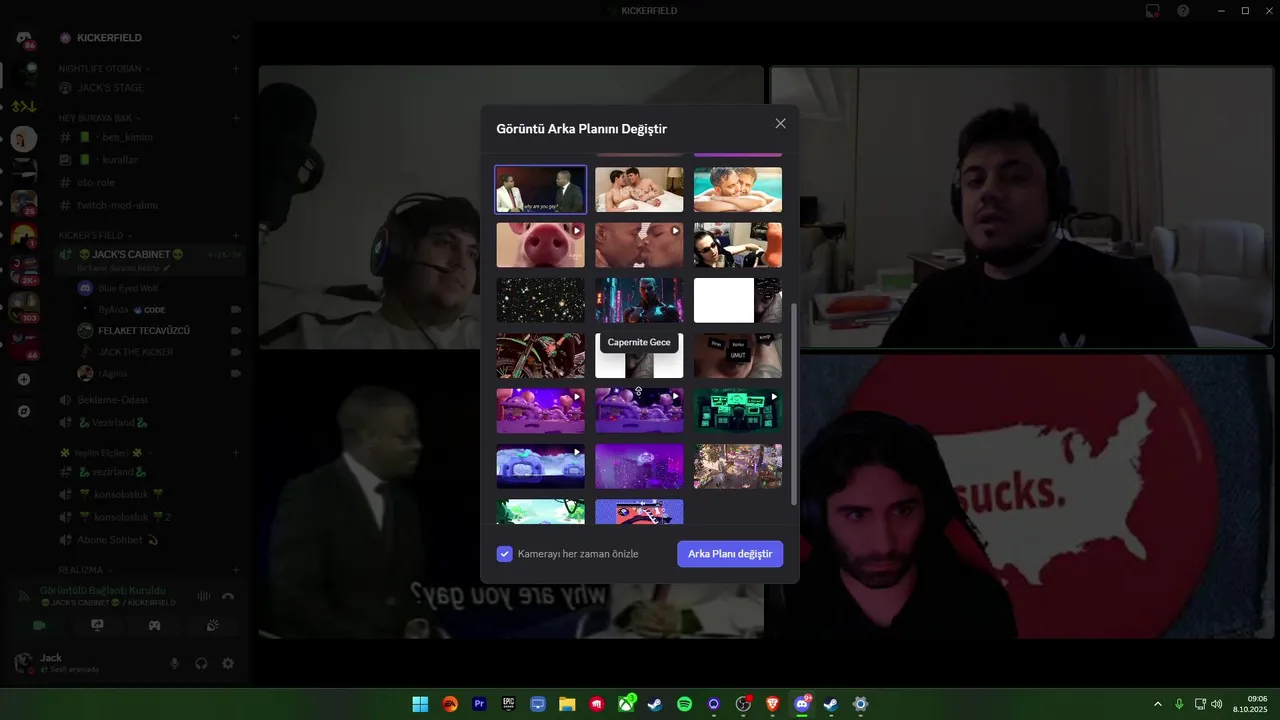
Task: Open the twitch-mod-alımı channel
Action: 150,205
